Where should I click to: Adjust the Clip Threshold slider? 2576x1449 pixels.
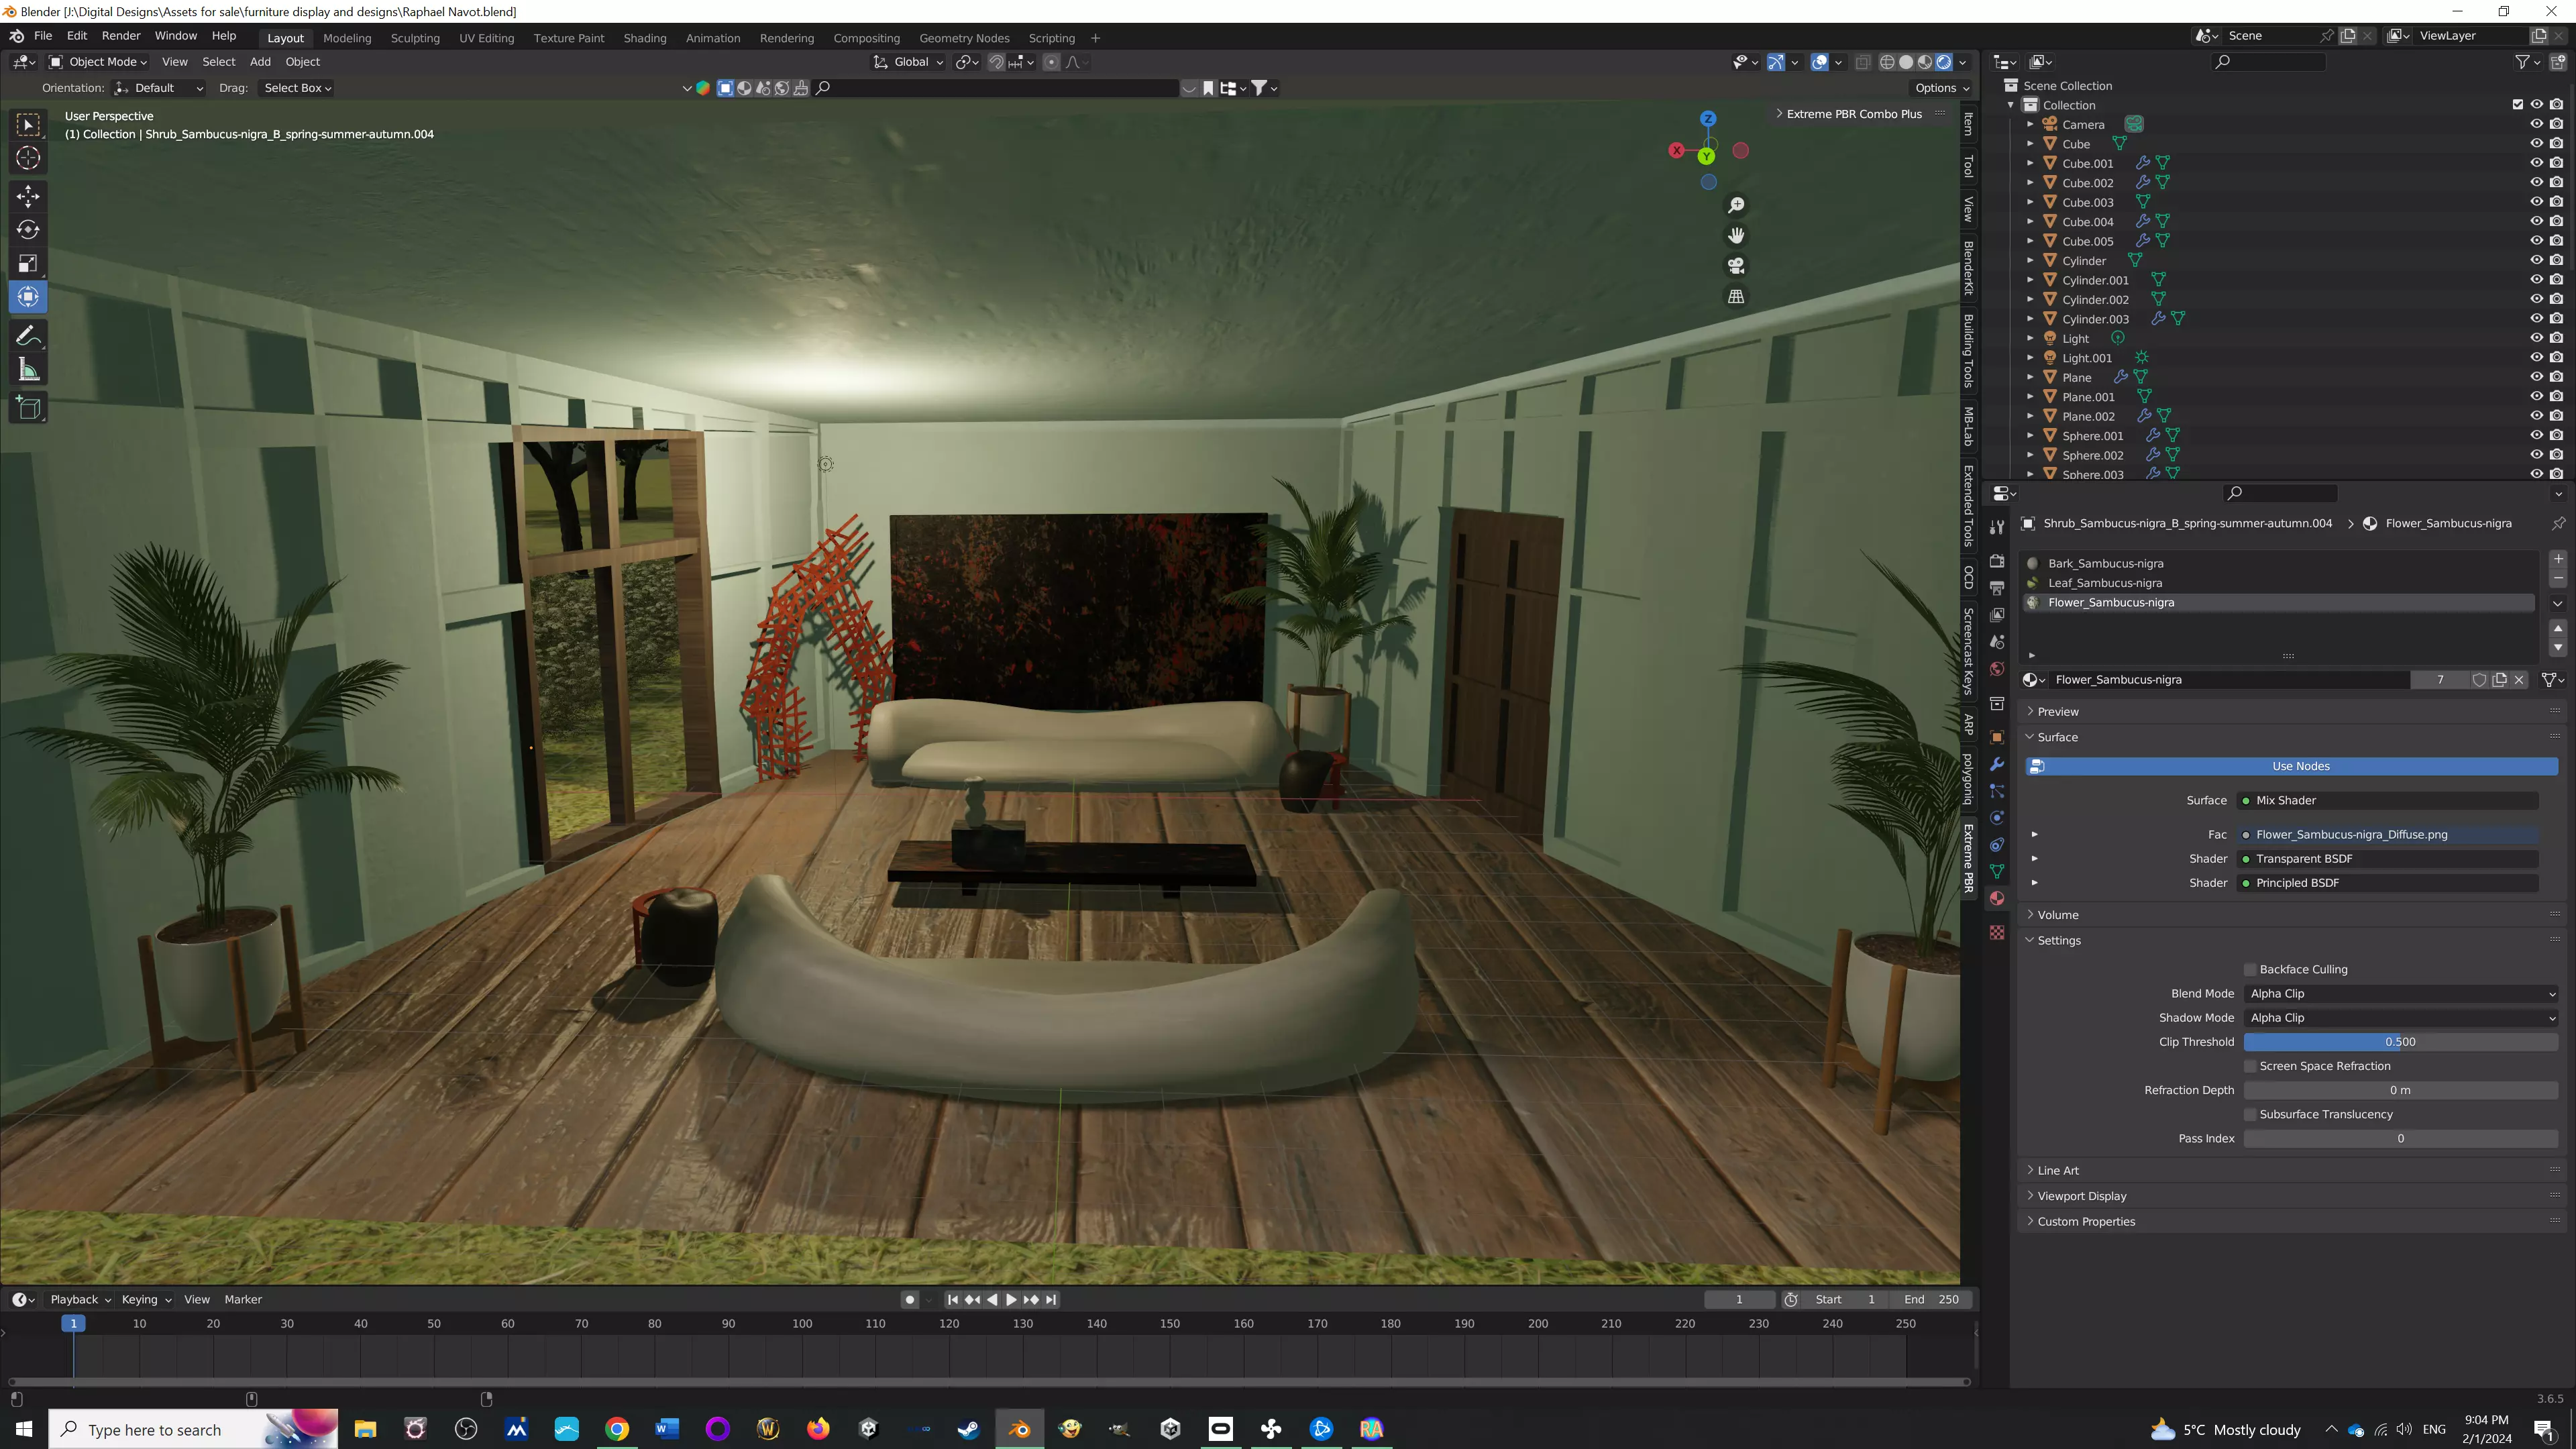2400,1042
